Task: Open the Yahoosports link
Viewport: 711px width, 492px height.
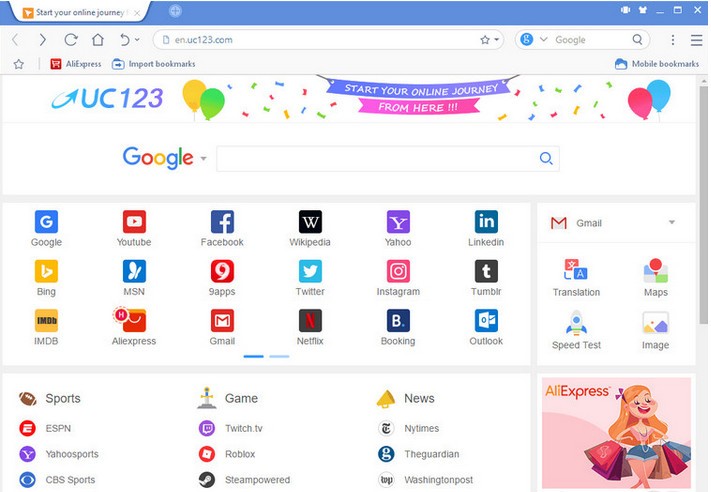Action: 59,454
